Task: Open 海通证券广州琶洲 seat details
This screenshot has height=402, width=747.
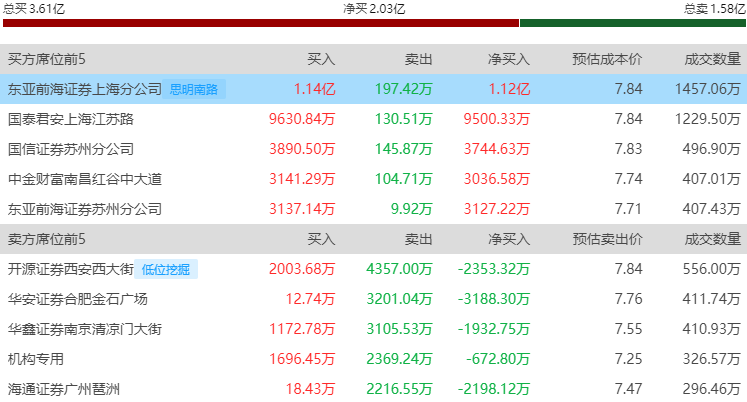Action: click(x=64, y=389)
